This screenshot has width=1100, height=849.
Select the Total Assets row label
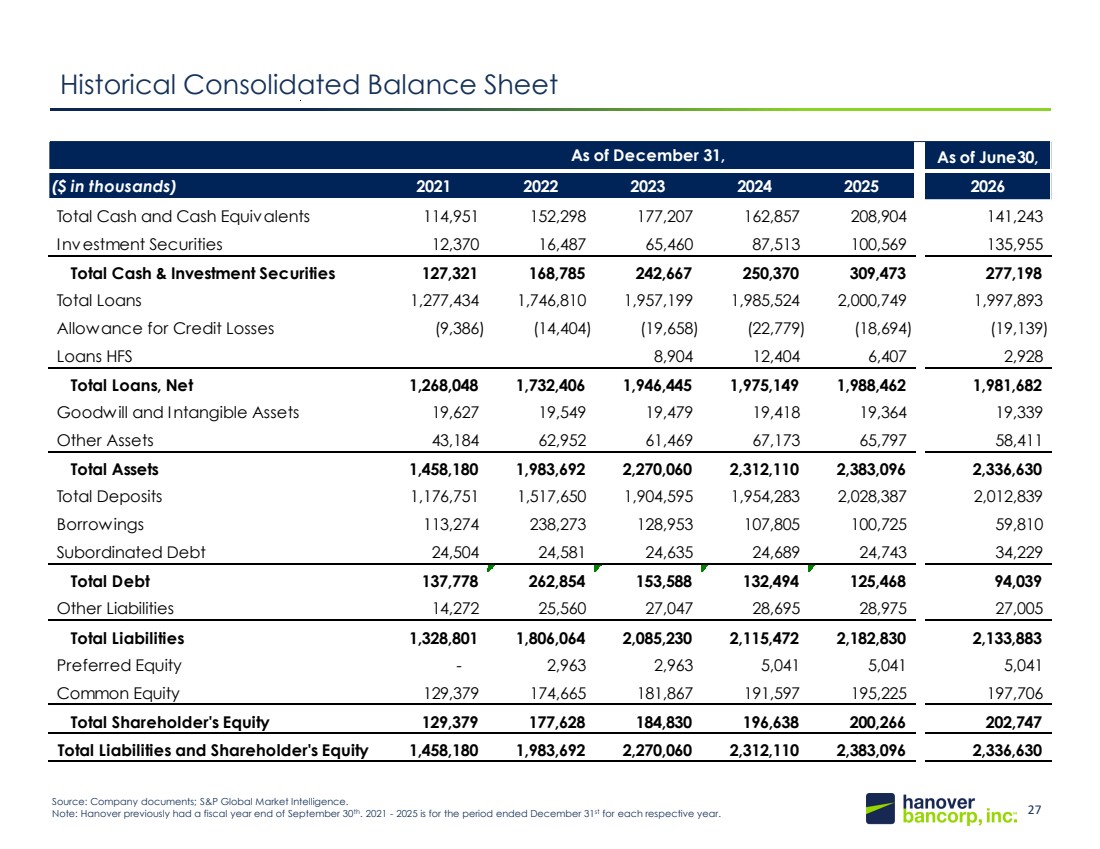[114, 470]
